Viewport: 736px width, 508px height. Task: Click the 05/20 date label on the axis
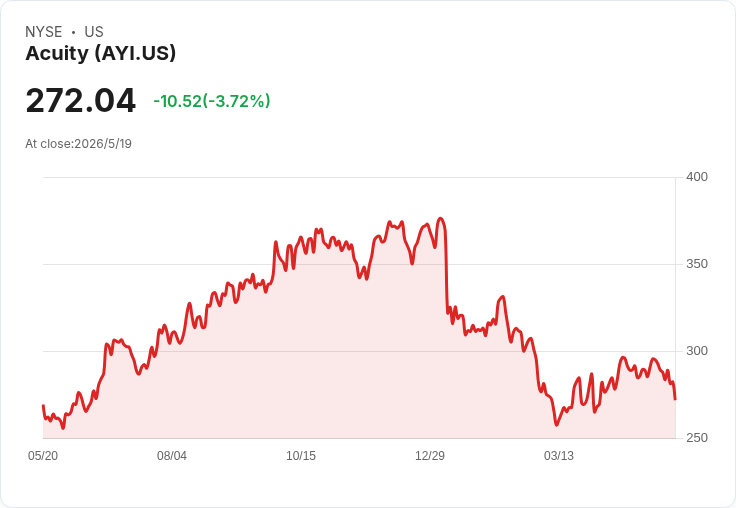(43, 455)
